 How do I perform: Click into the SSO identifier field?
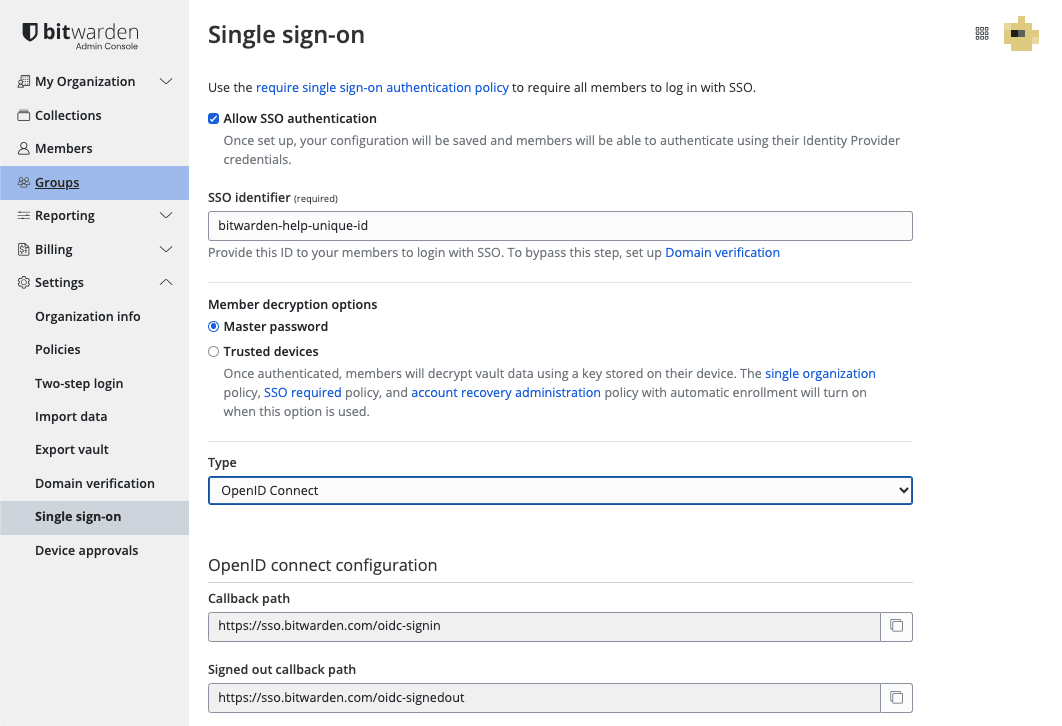560,226
